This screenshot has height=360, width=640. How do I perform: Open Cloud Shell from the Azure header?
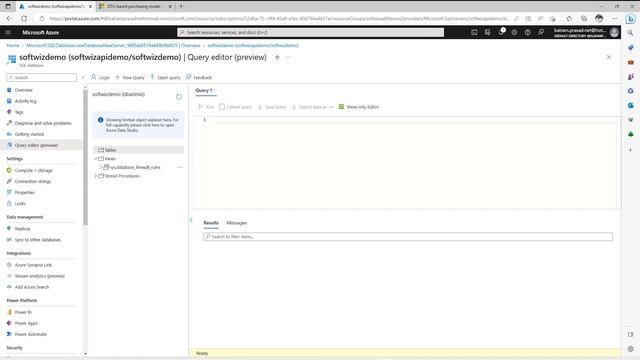tap(474, 32)
